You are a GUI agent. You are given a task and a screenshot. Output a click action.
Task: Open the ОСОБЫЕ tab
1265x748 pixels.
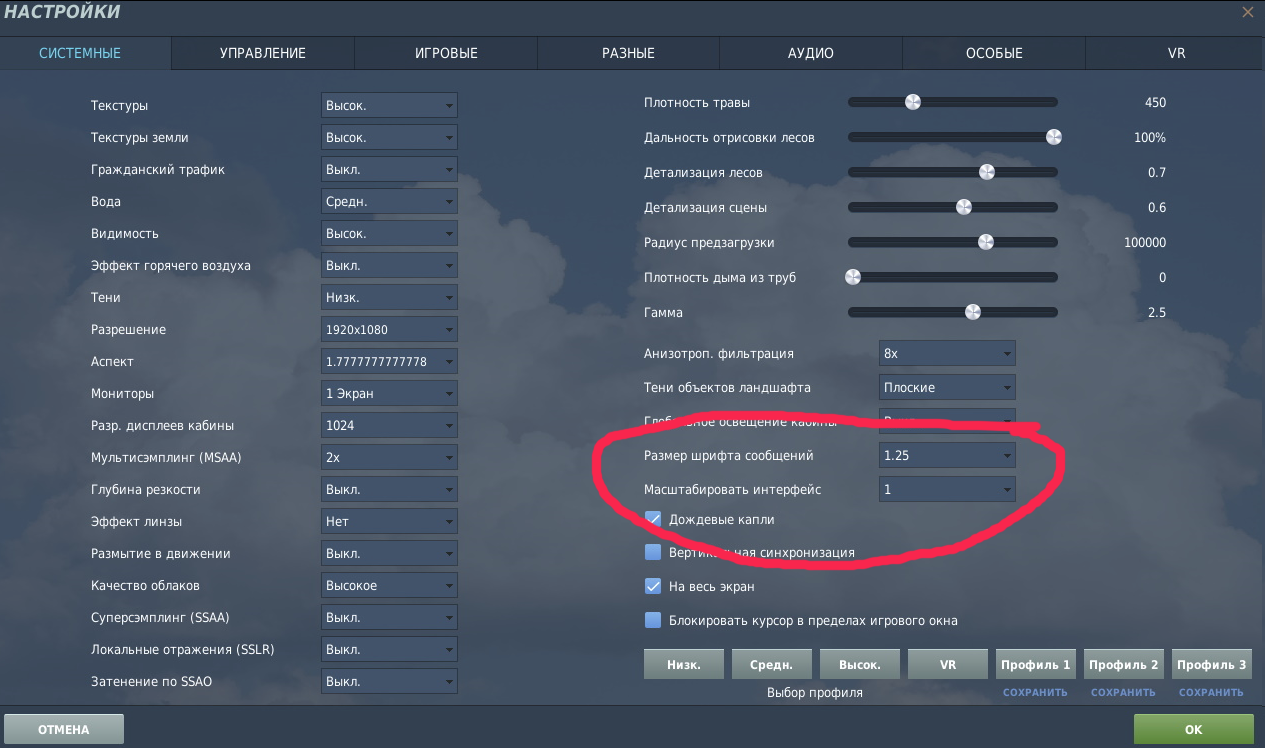994,53
